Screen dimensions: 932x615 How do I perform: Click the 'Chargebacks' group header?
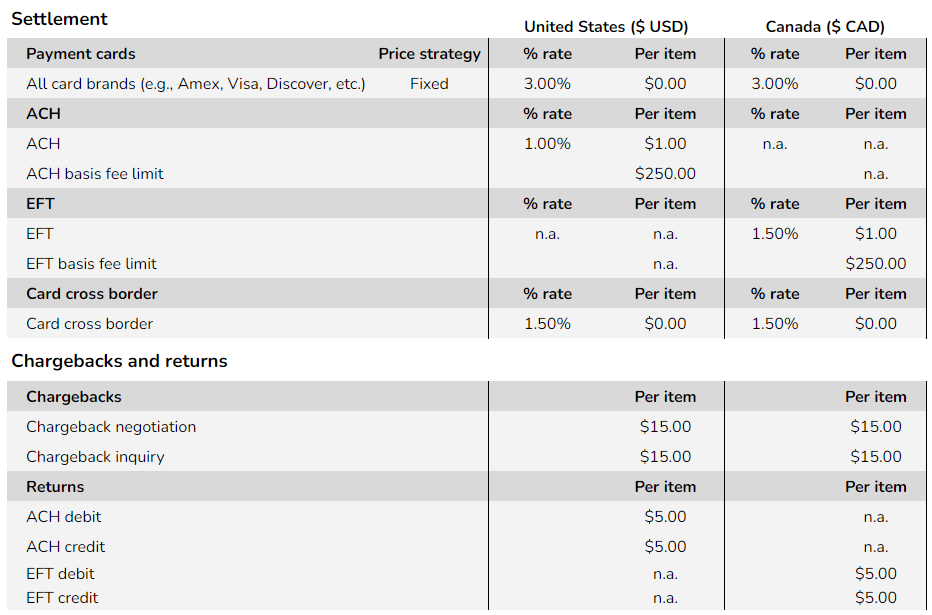point(73,397)
